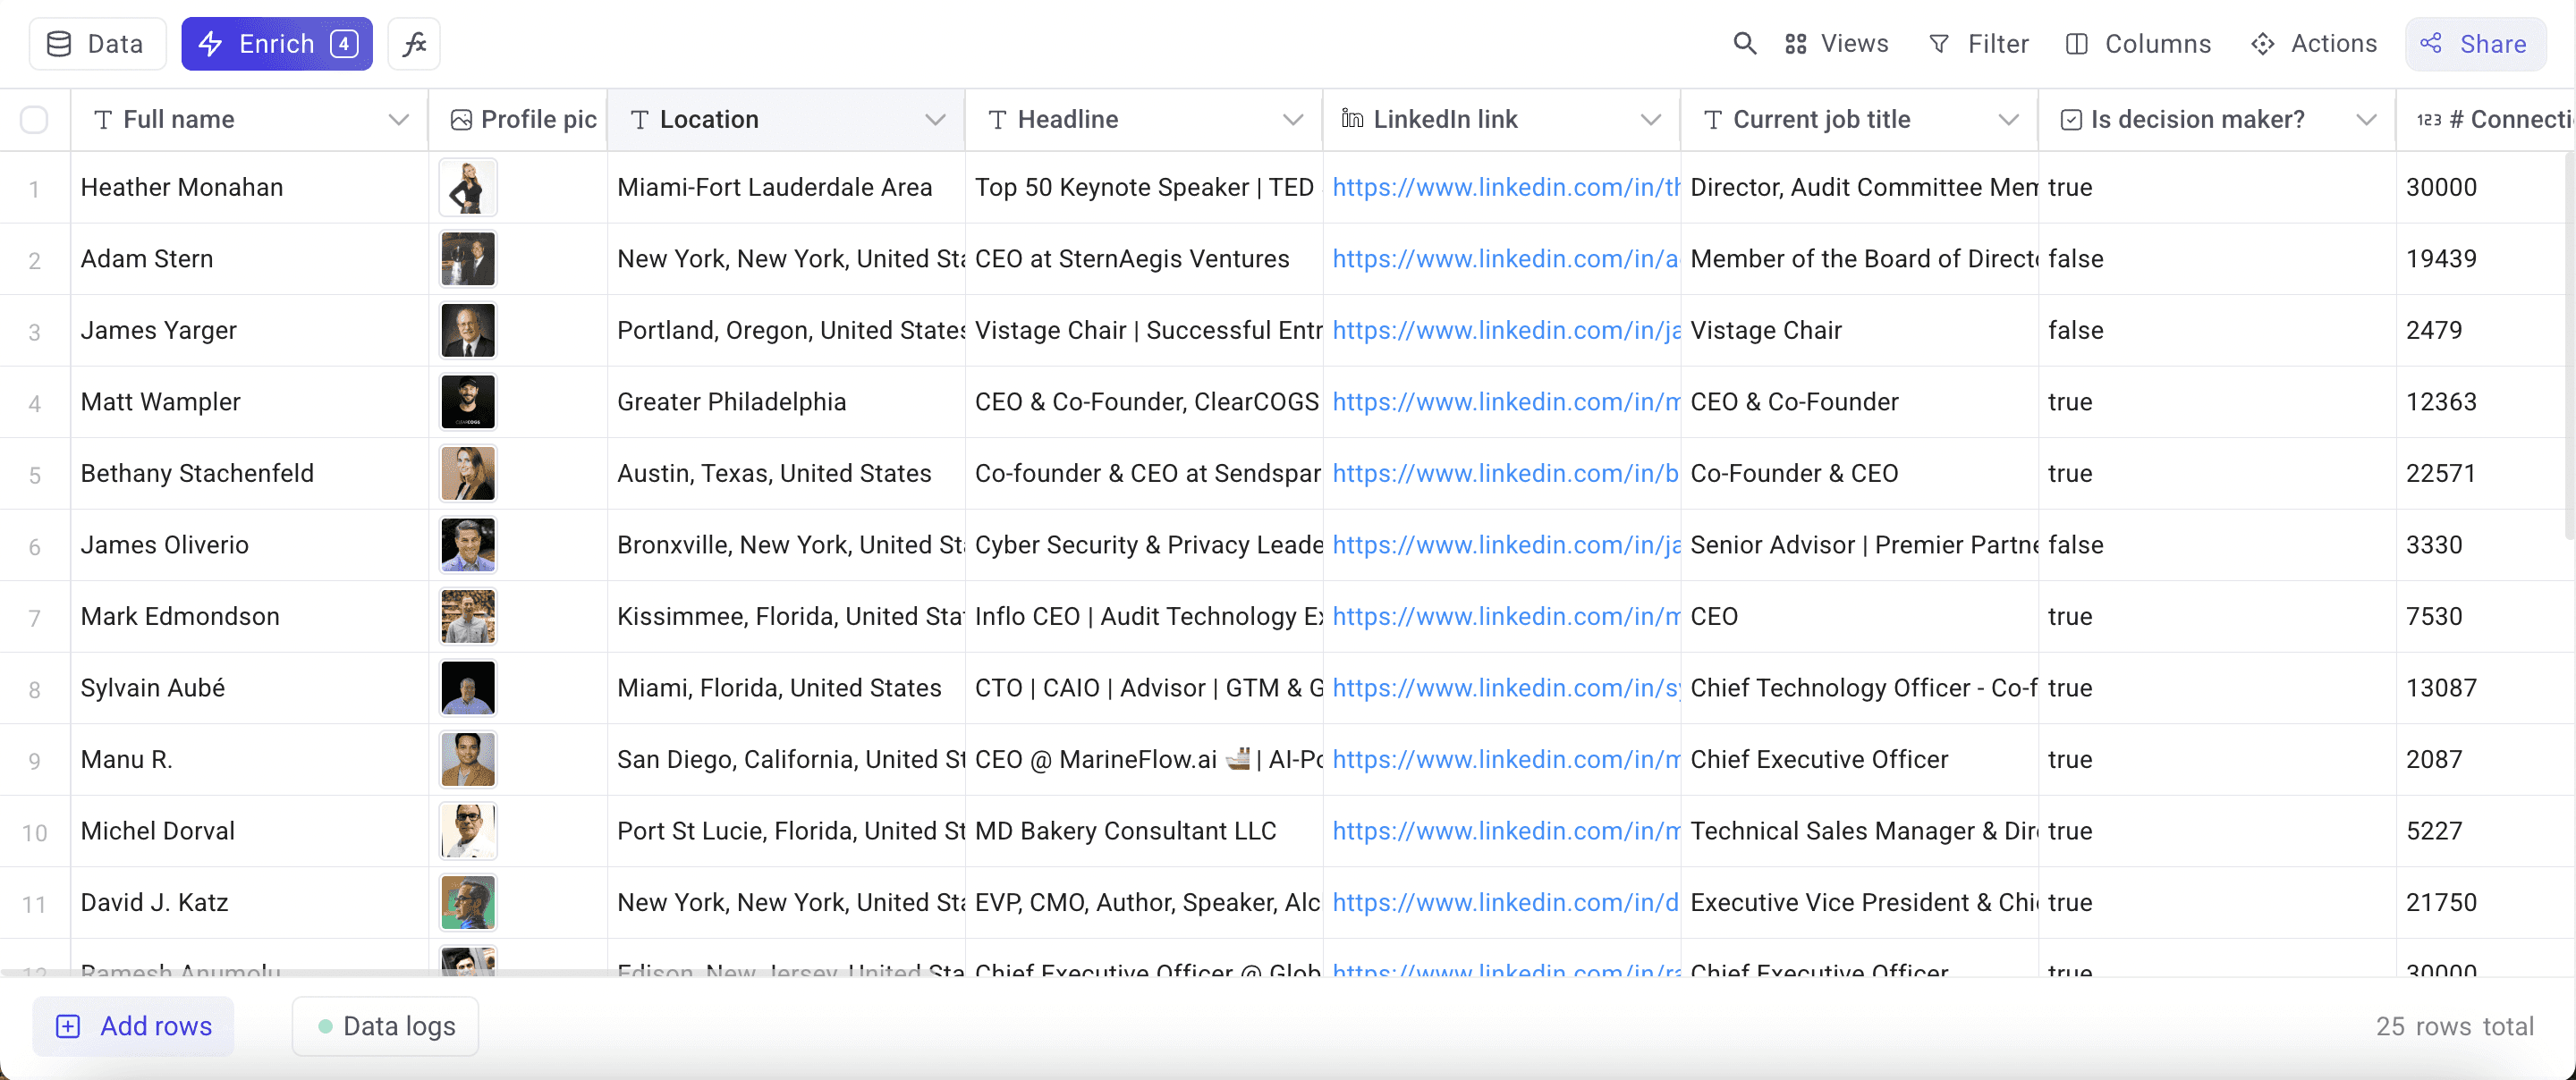
Task: Expand the Current job title dropdown
Action: [2008, 119]
